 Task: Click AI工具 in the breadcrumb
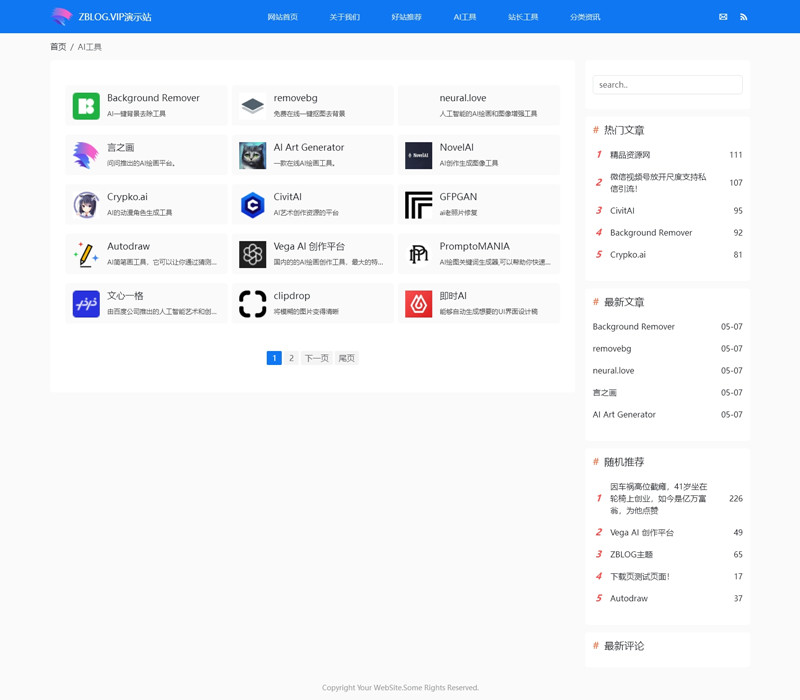point(90,47)
